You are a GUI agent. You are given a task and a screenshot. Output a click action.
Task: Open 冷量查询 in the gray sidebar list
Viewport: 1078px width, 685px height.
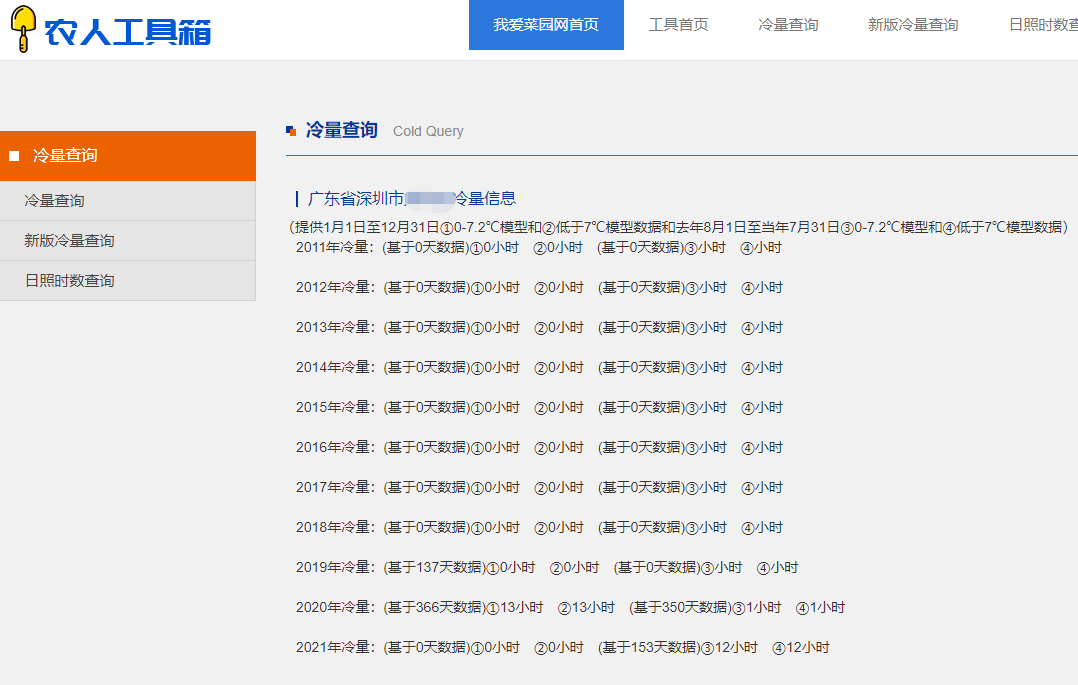click(x=55, y=201)
